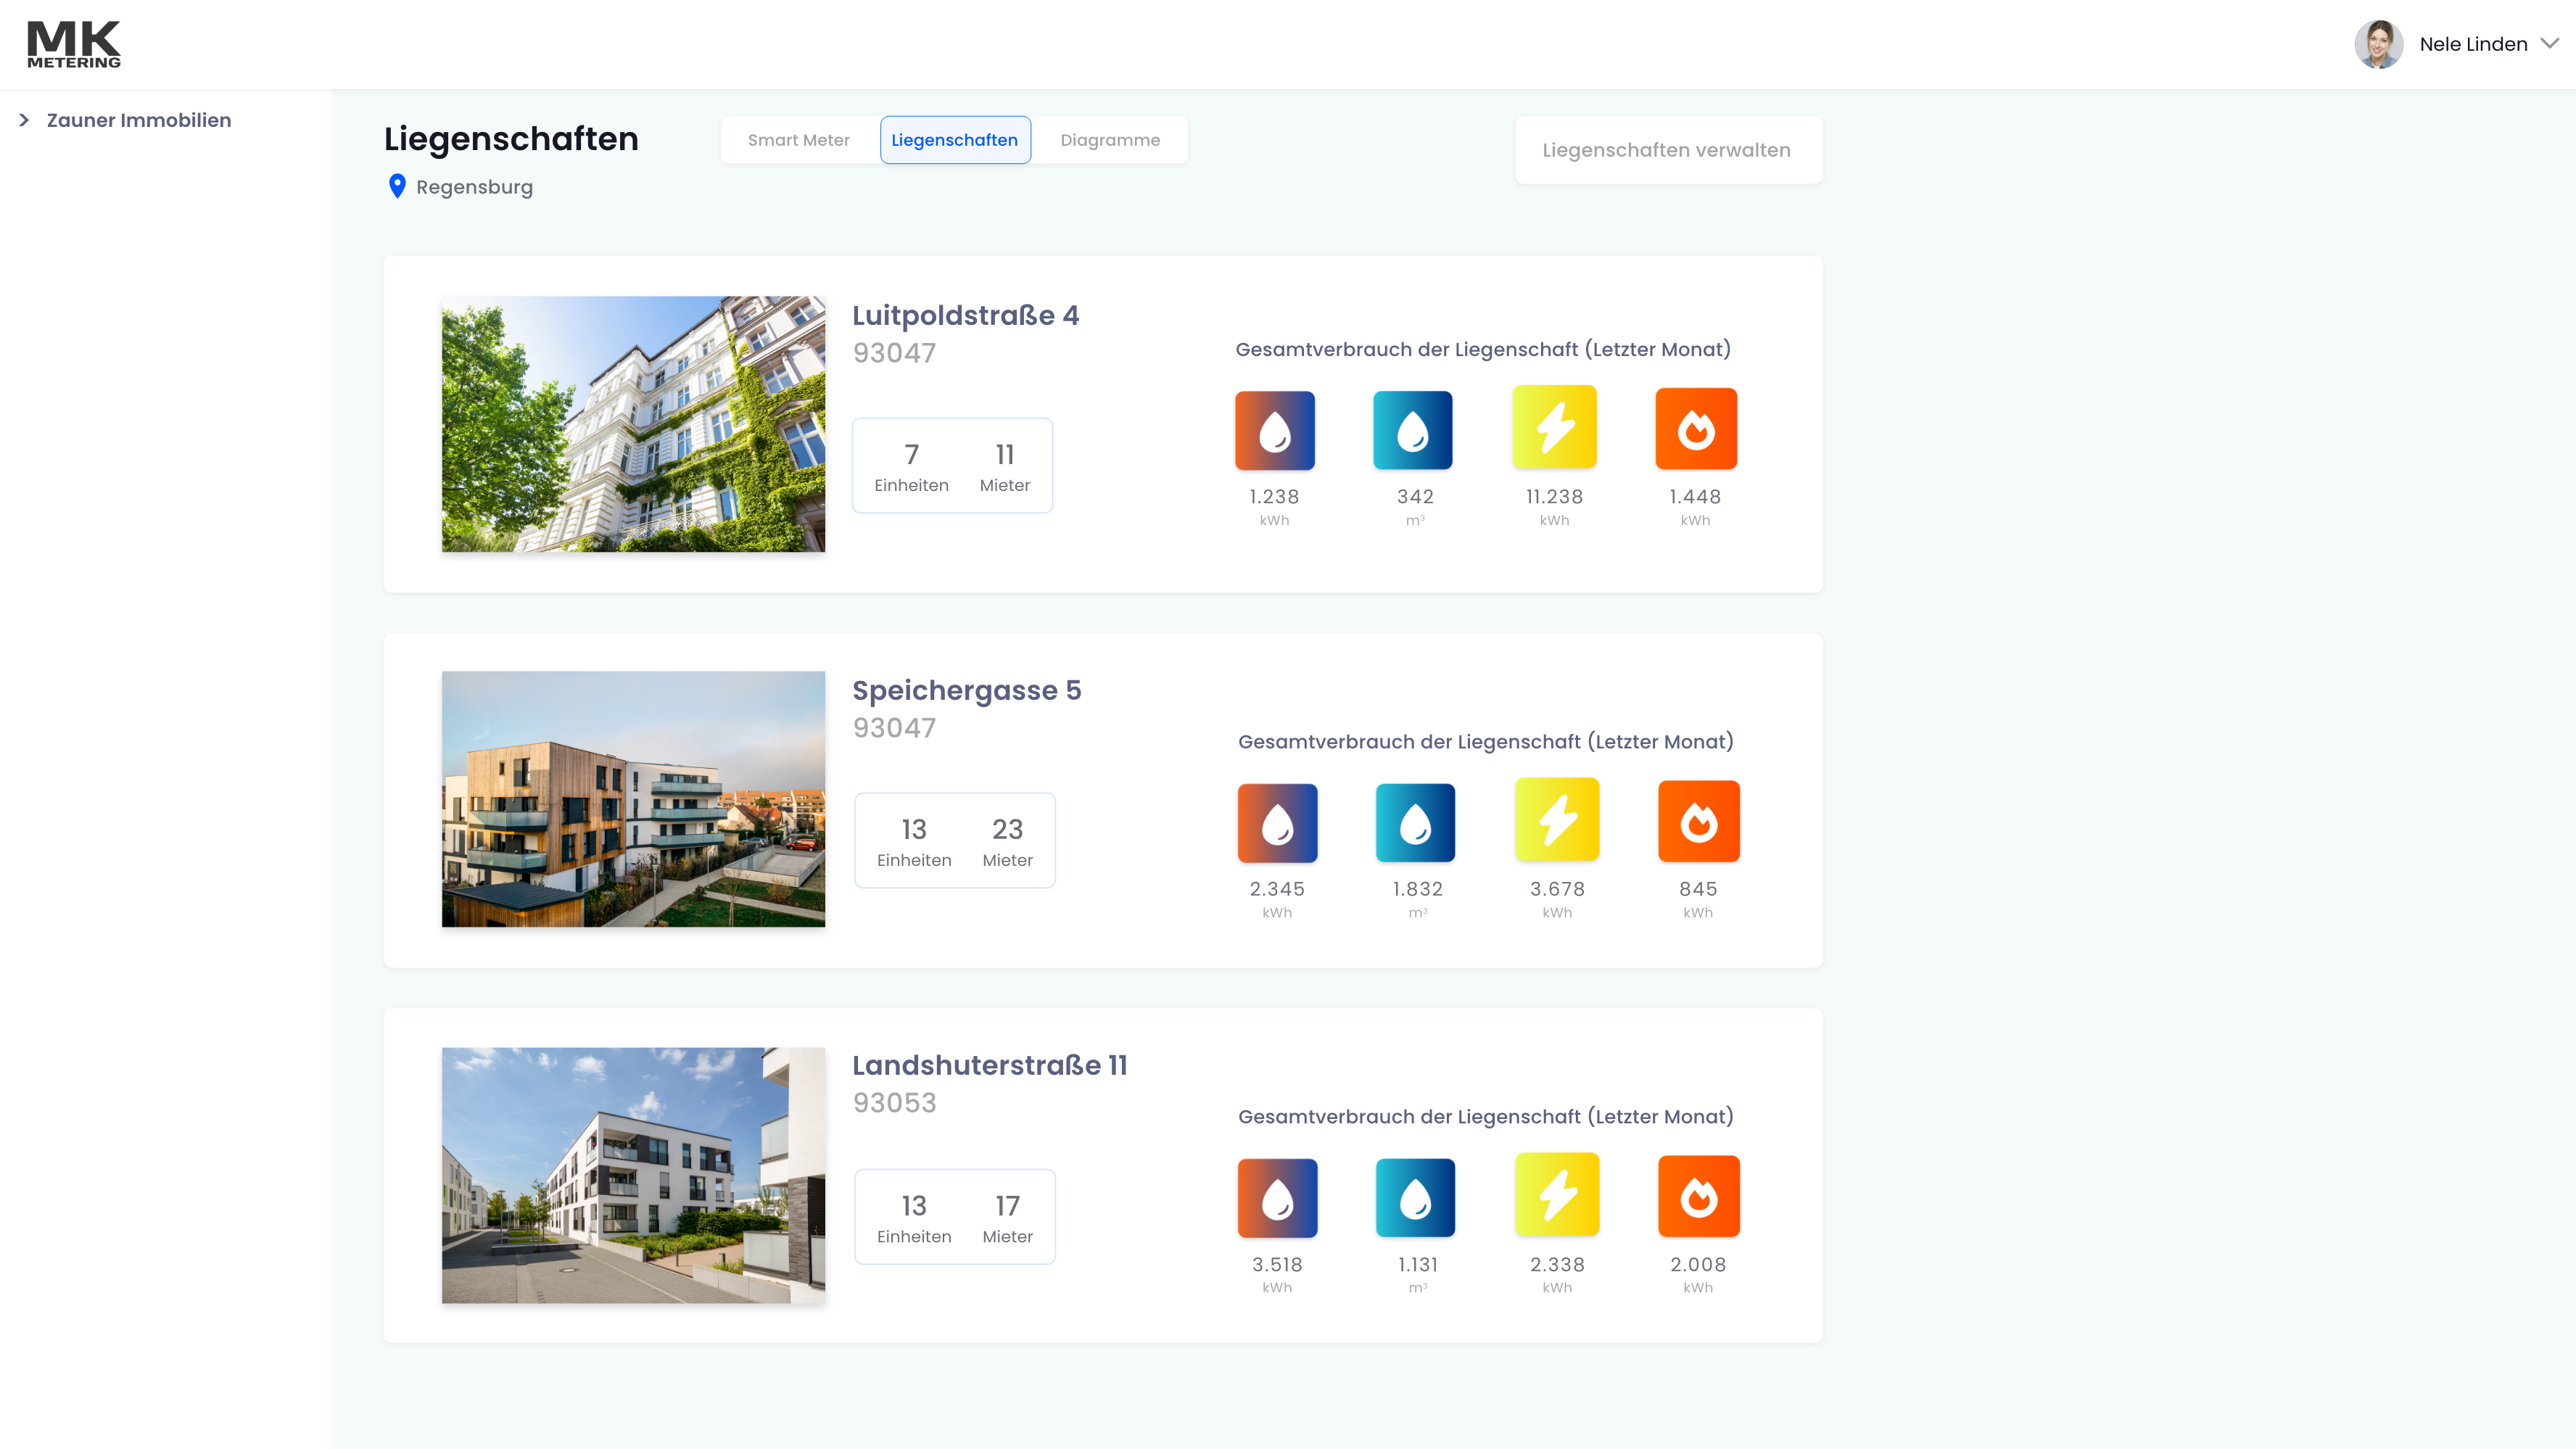Click the heating icon for Landshuterstraße 11
The height and width of the screenshot is (1449, 2576).
1277,1198
